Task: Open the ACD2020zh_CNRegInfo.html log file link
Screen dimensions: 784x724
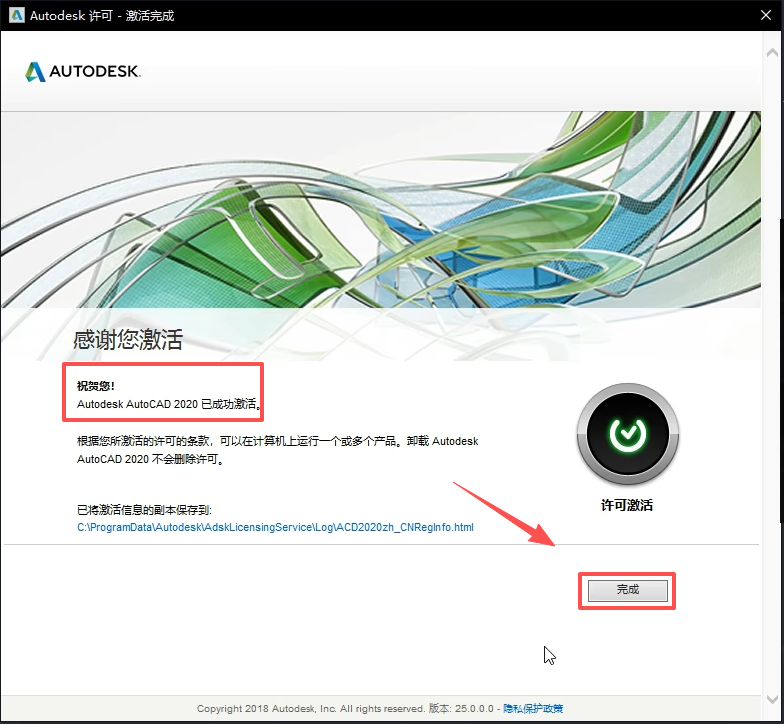Action: (275, 526)
